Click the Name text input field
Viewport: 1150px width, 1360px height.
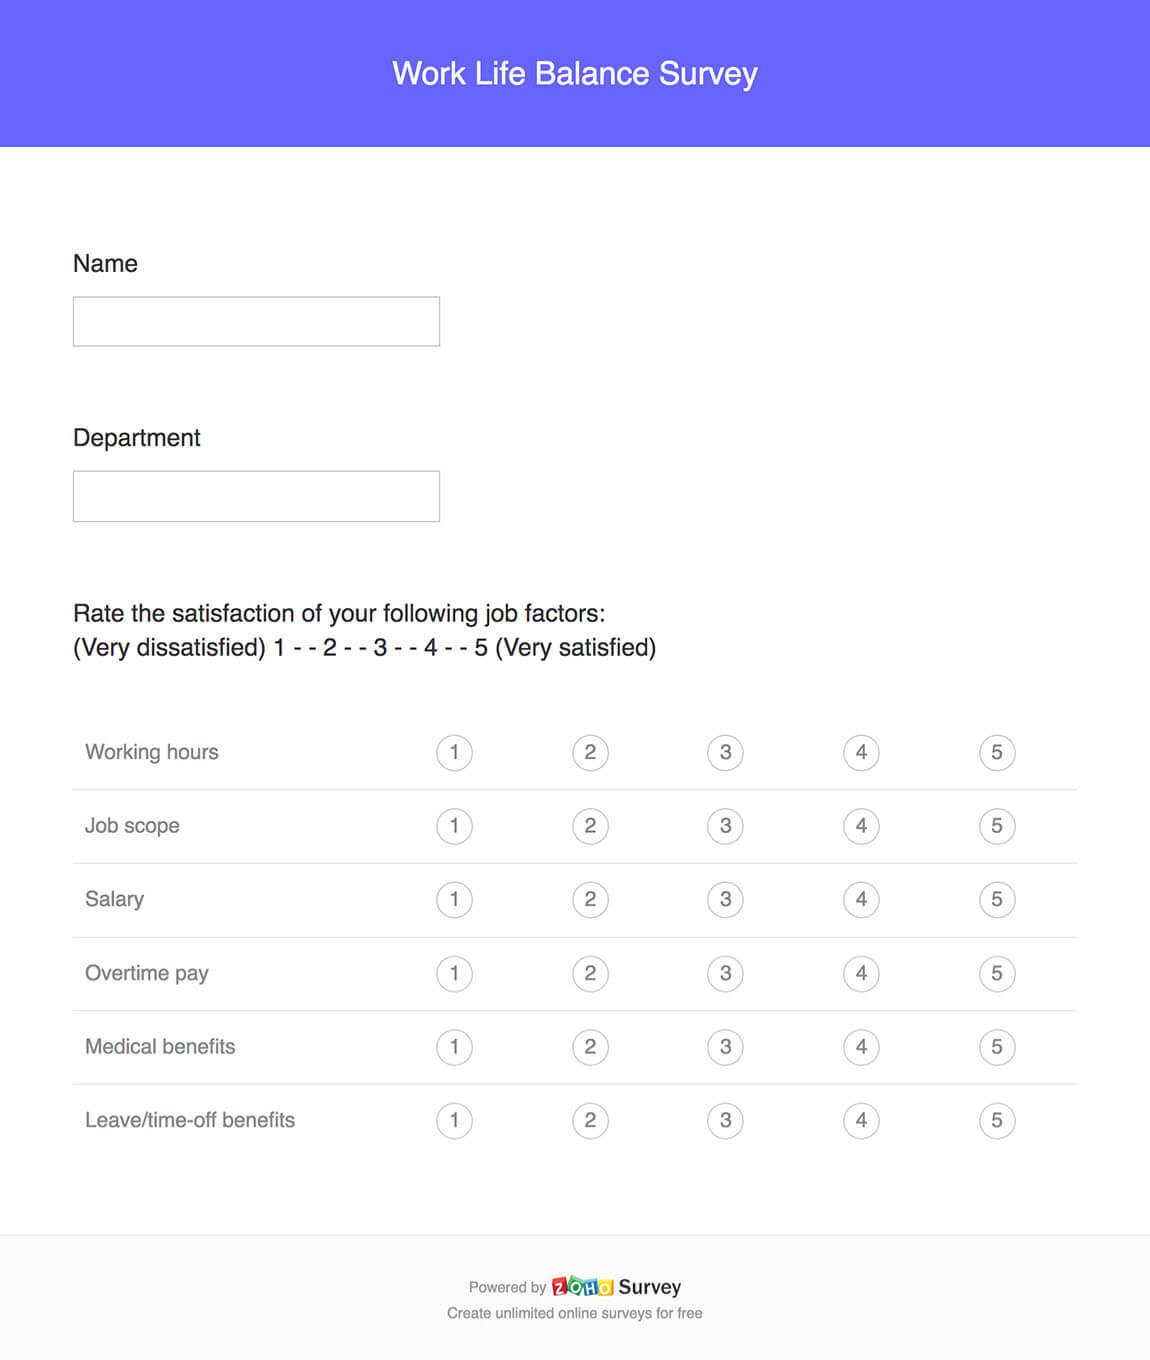click(256, 322)
